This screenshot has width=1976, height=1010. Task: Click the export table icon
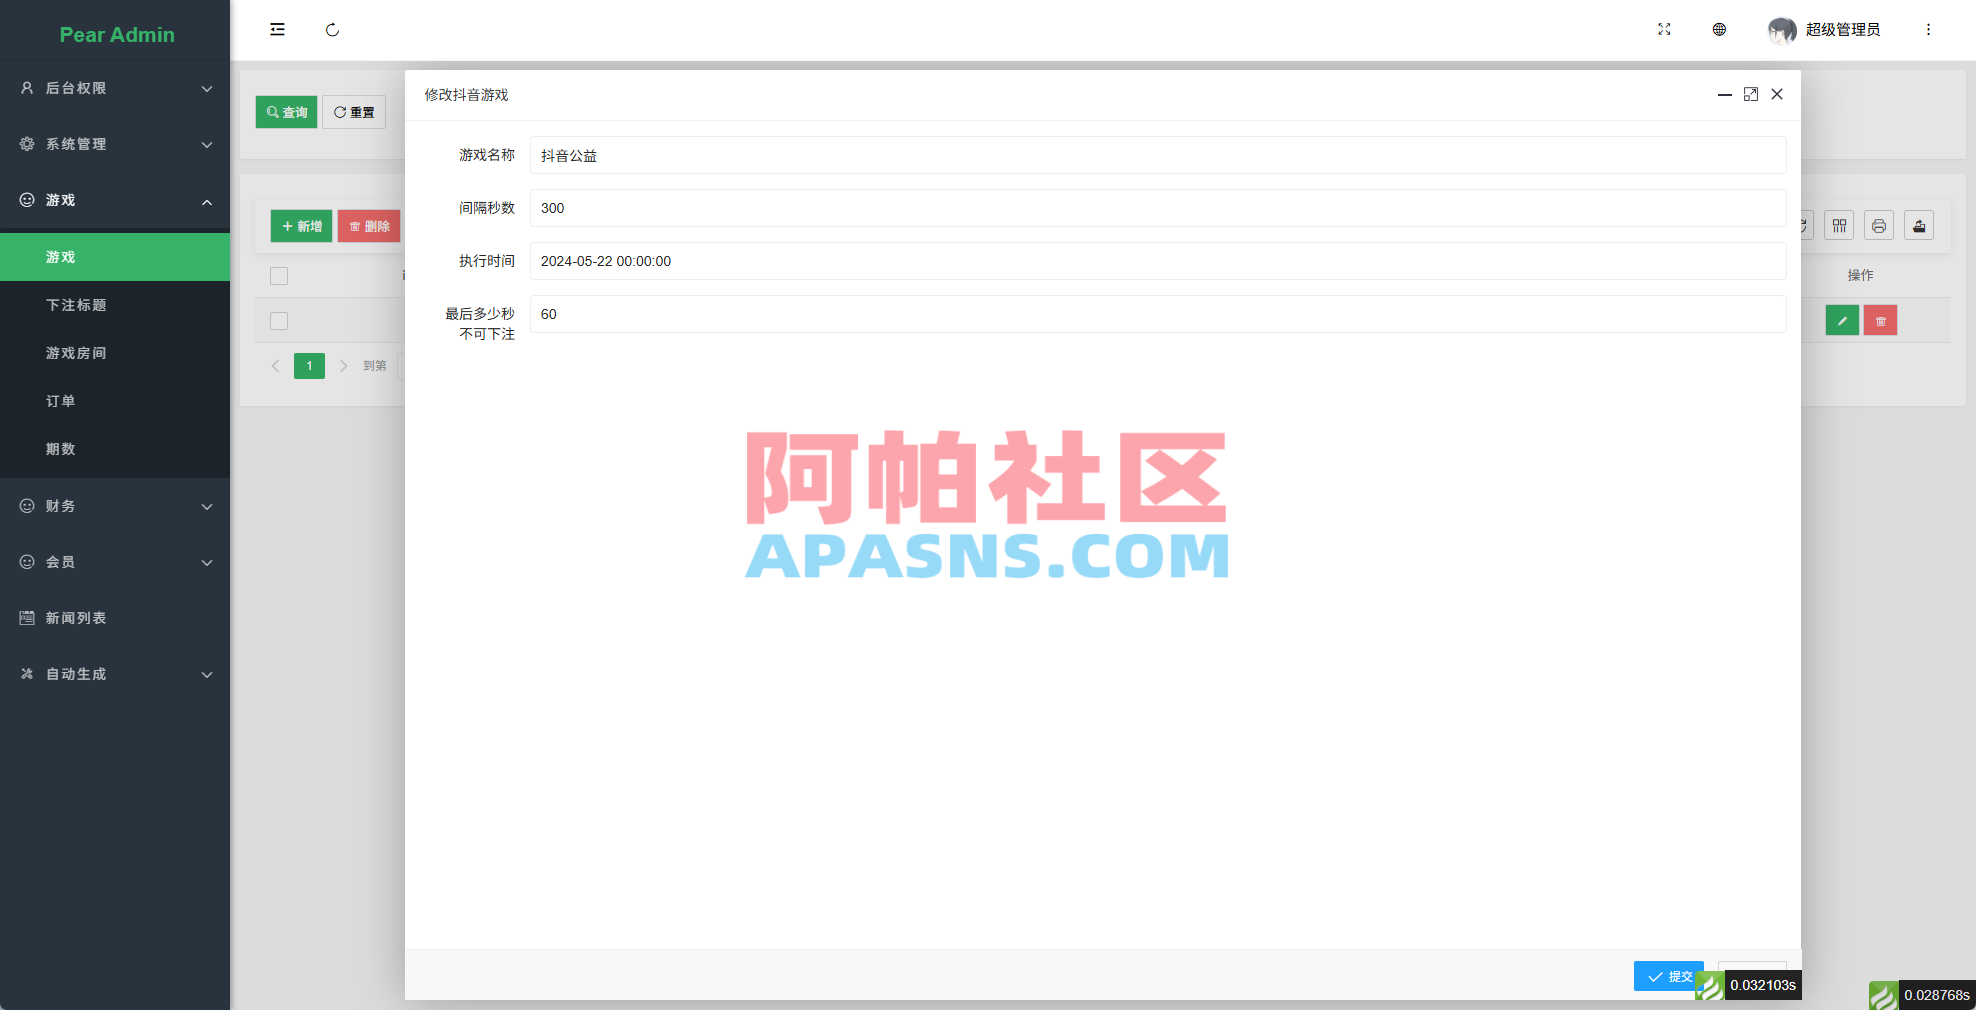(1919, 226)
